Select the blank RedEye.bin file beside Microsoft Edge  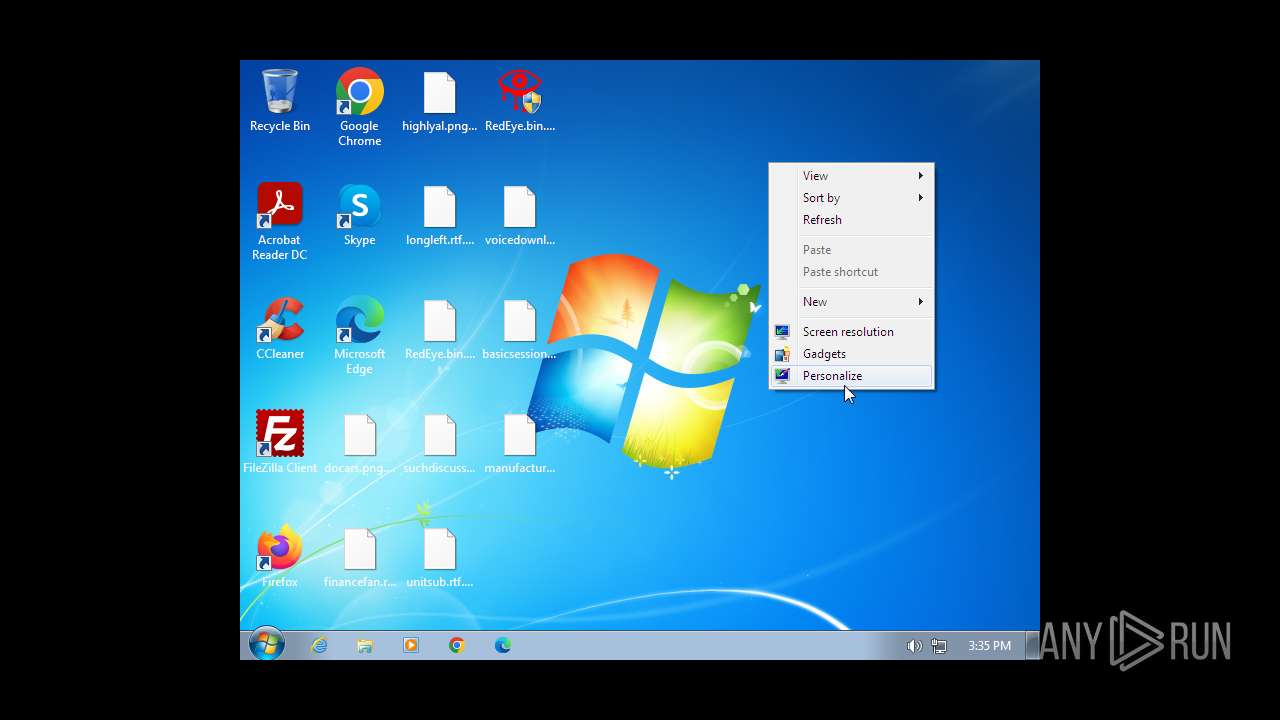[439, 328]
